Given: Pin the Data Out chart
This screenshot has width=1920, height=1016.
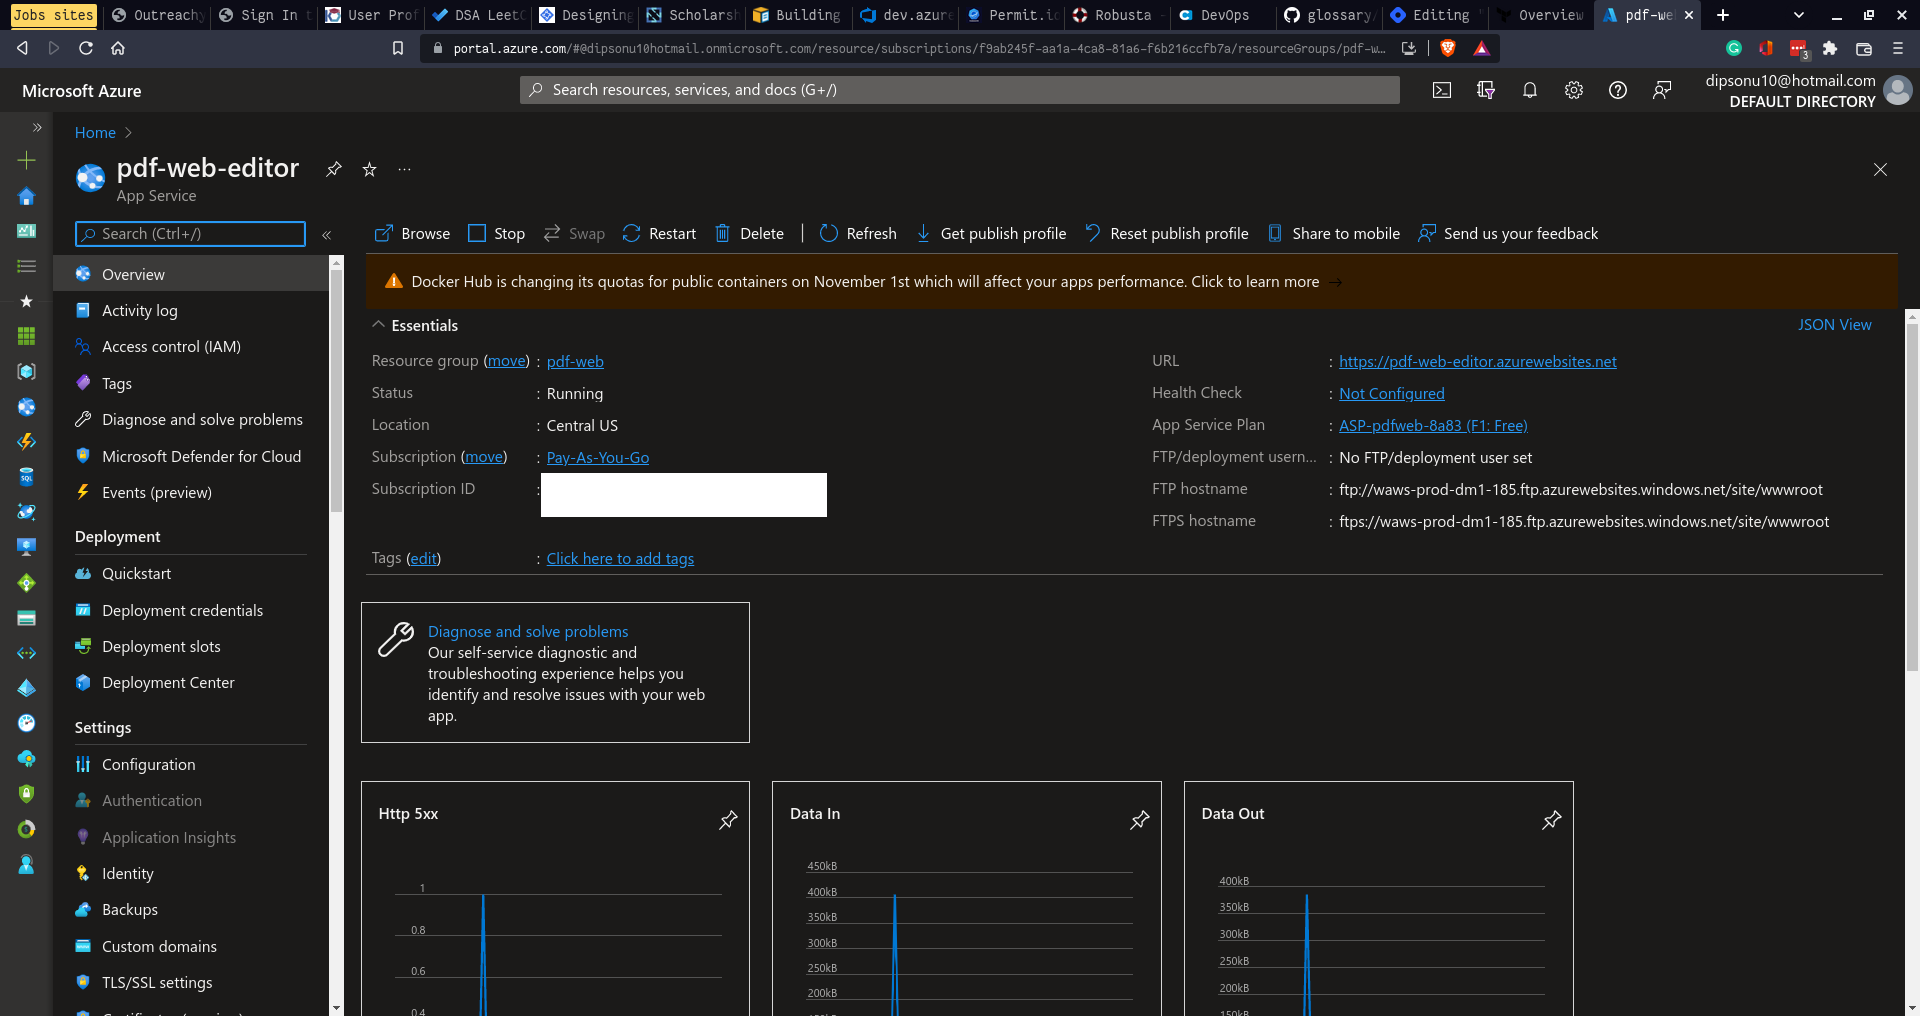Looking at the screenshot, I should point(1551,820).
